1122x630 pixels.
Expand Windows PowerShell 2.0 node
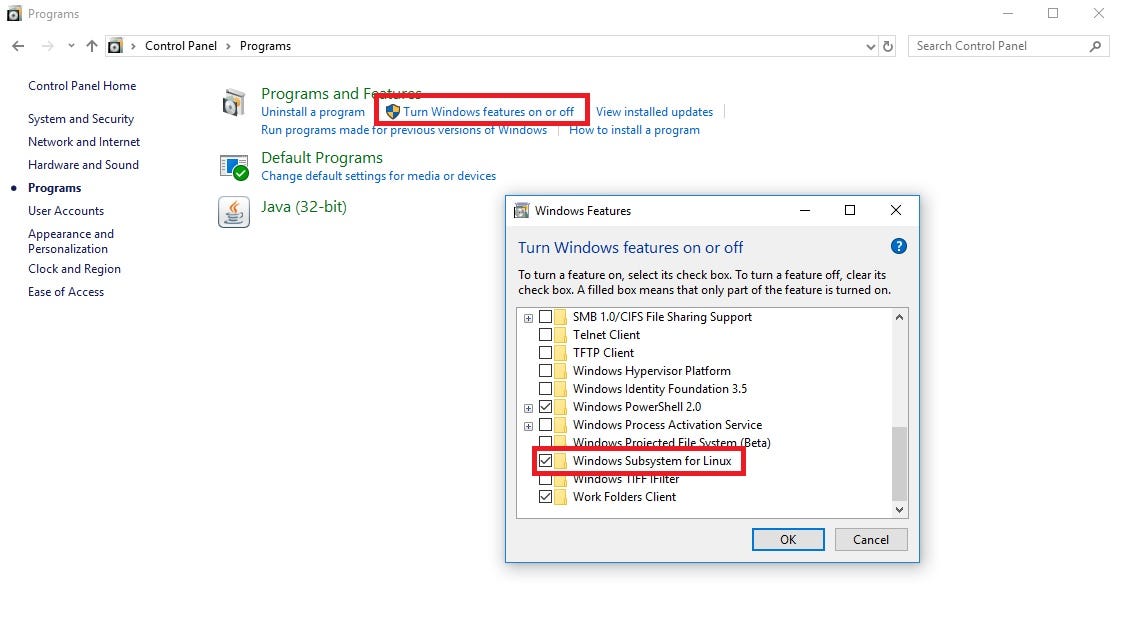528,408
